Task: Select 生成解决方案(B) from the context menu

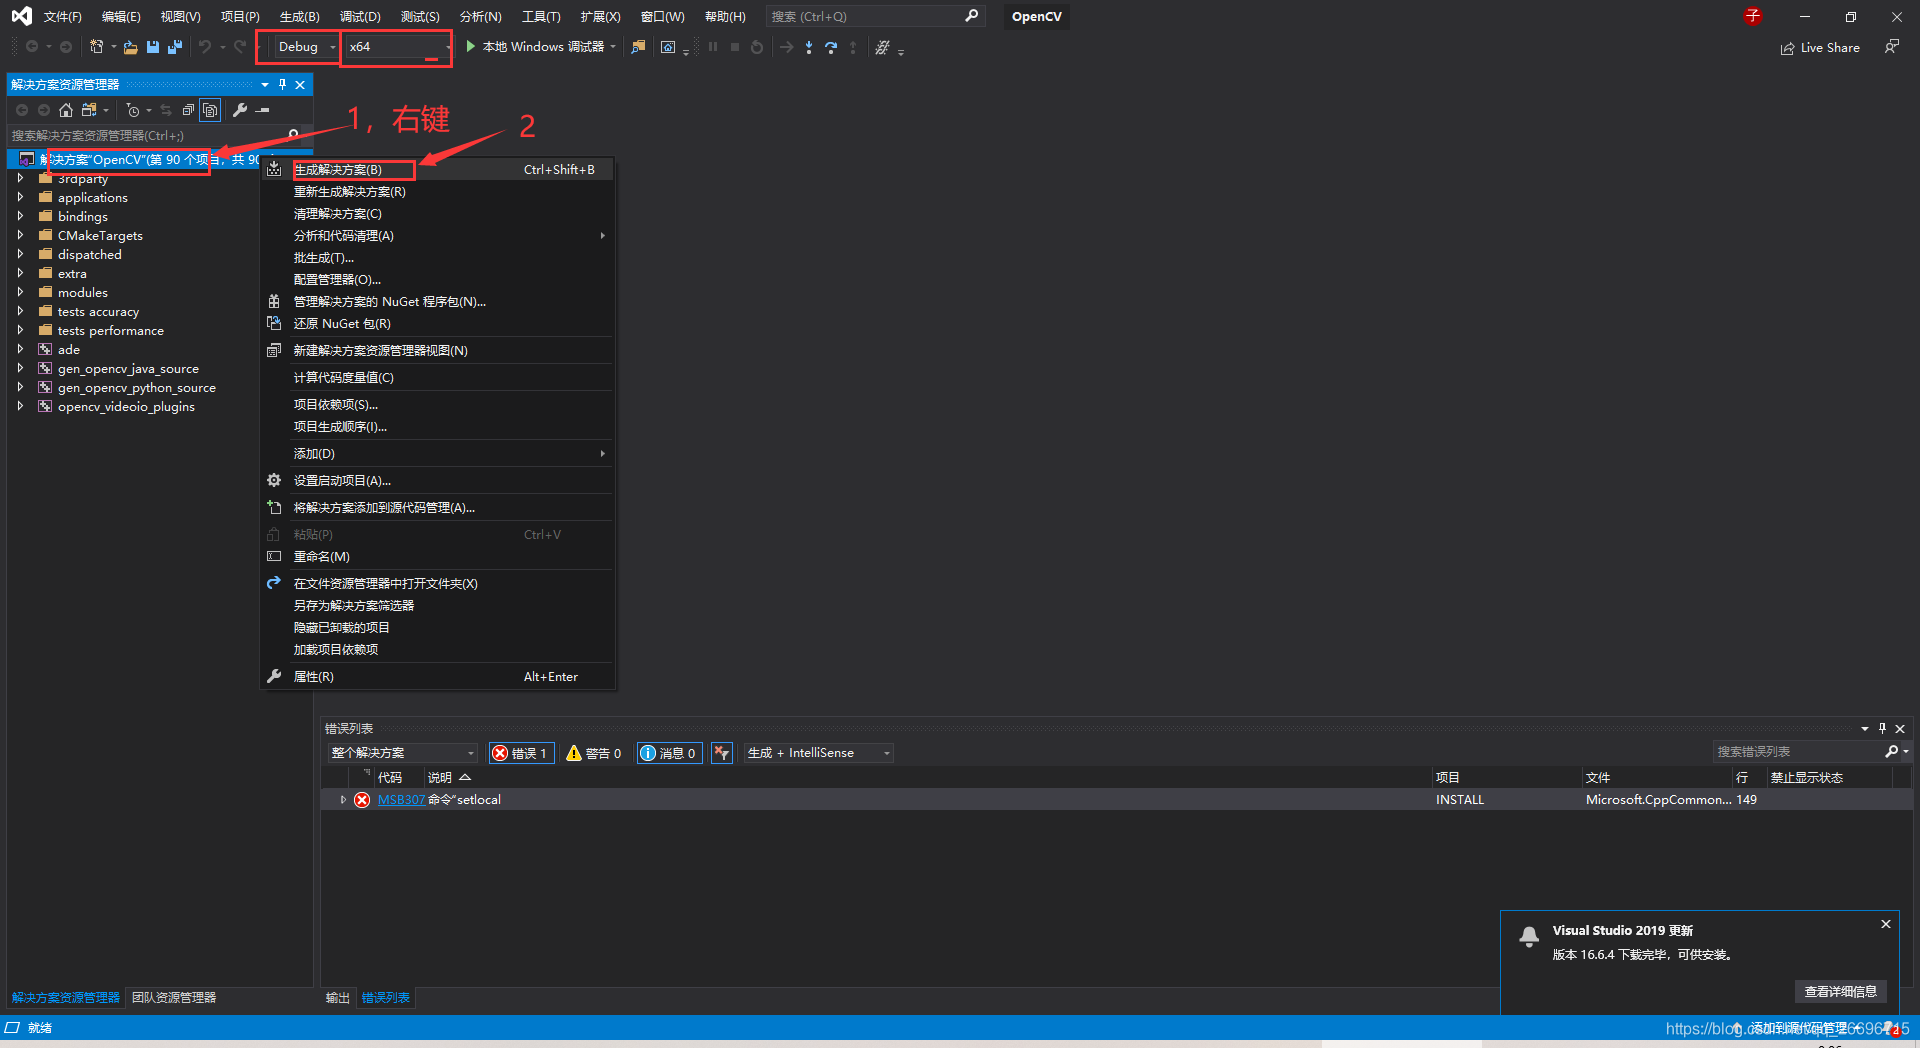Action: [x=438, y=170]
